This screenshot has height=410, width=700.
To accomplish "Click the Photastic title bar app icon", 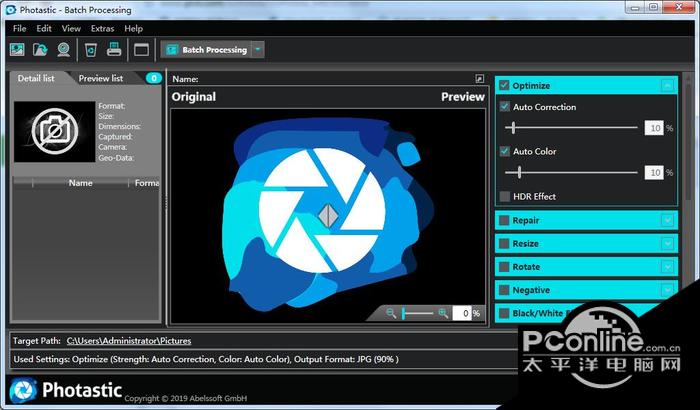I will [x=10, y=9].
